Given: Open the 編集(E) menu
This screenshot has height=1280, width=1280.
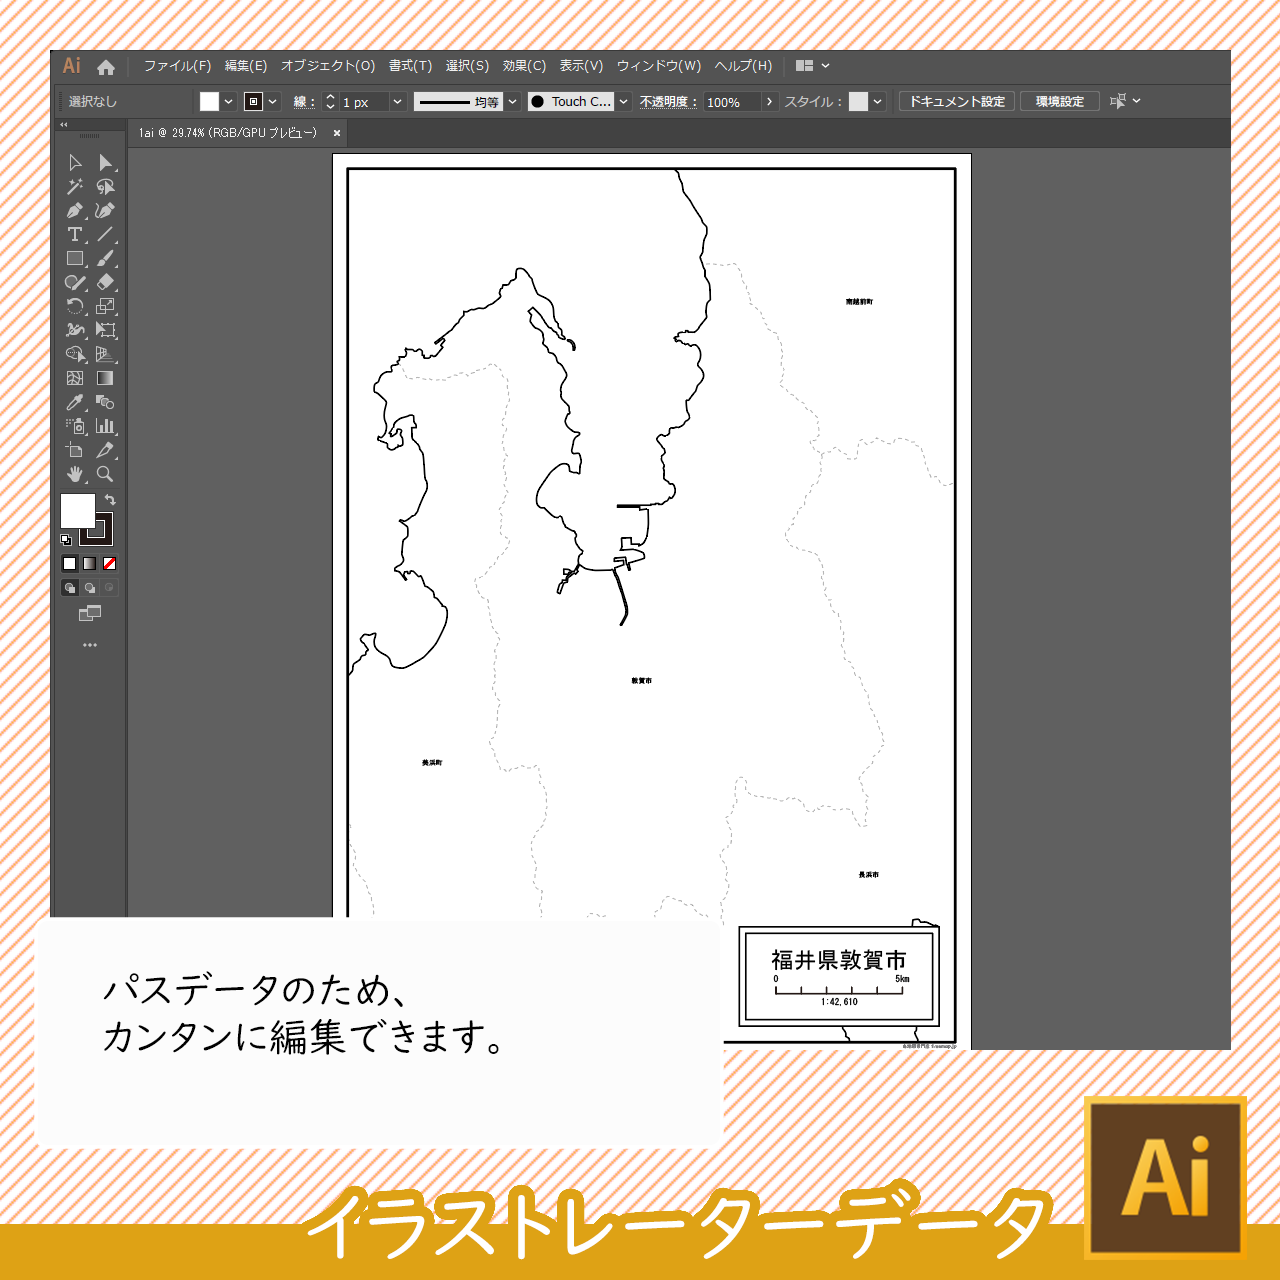Looking at the screenshot, I should tap(246, 66).
